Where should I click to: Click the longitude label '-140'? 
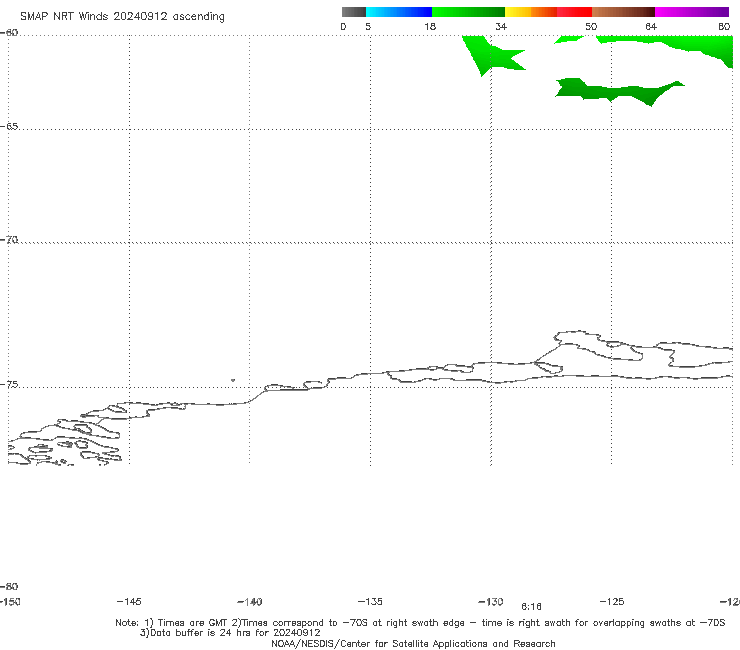coord(250,602)
